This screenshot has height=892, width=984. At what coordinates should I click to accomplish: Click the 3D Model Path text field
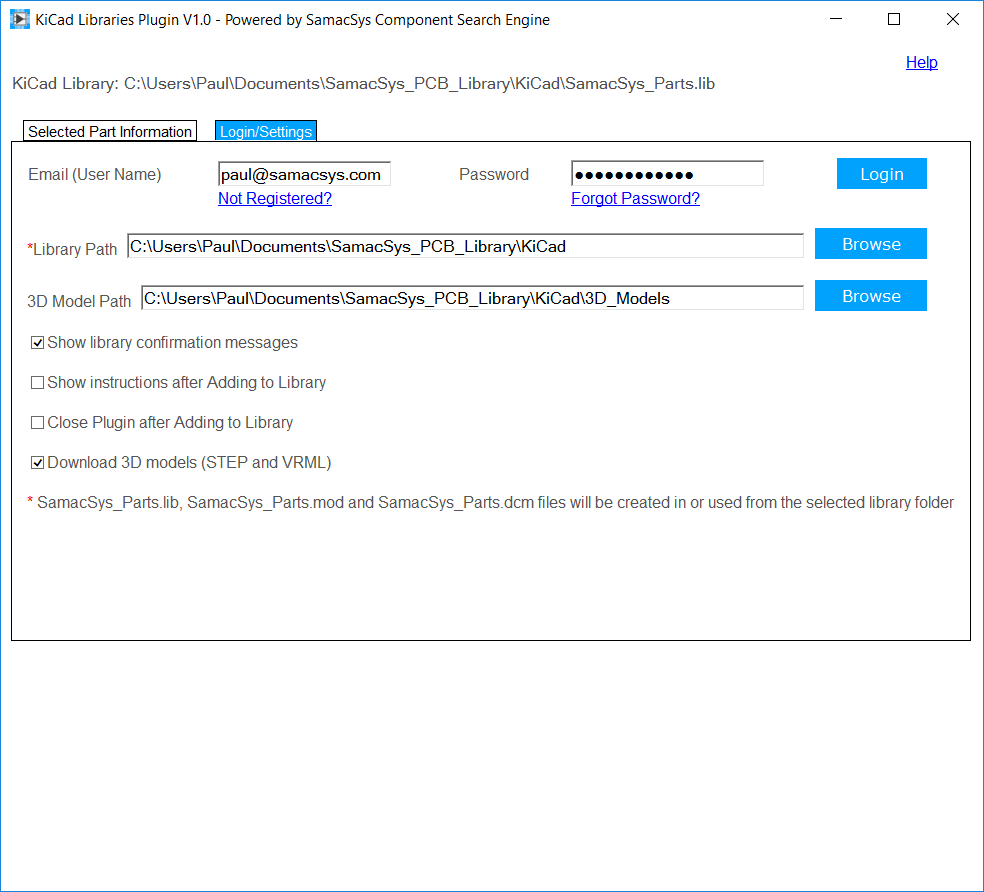472,298
